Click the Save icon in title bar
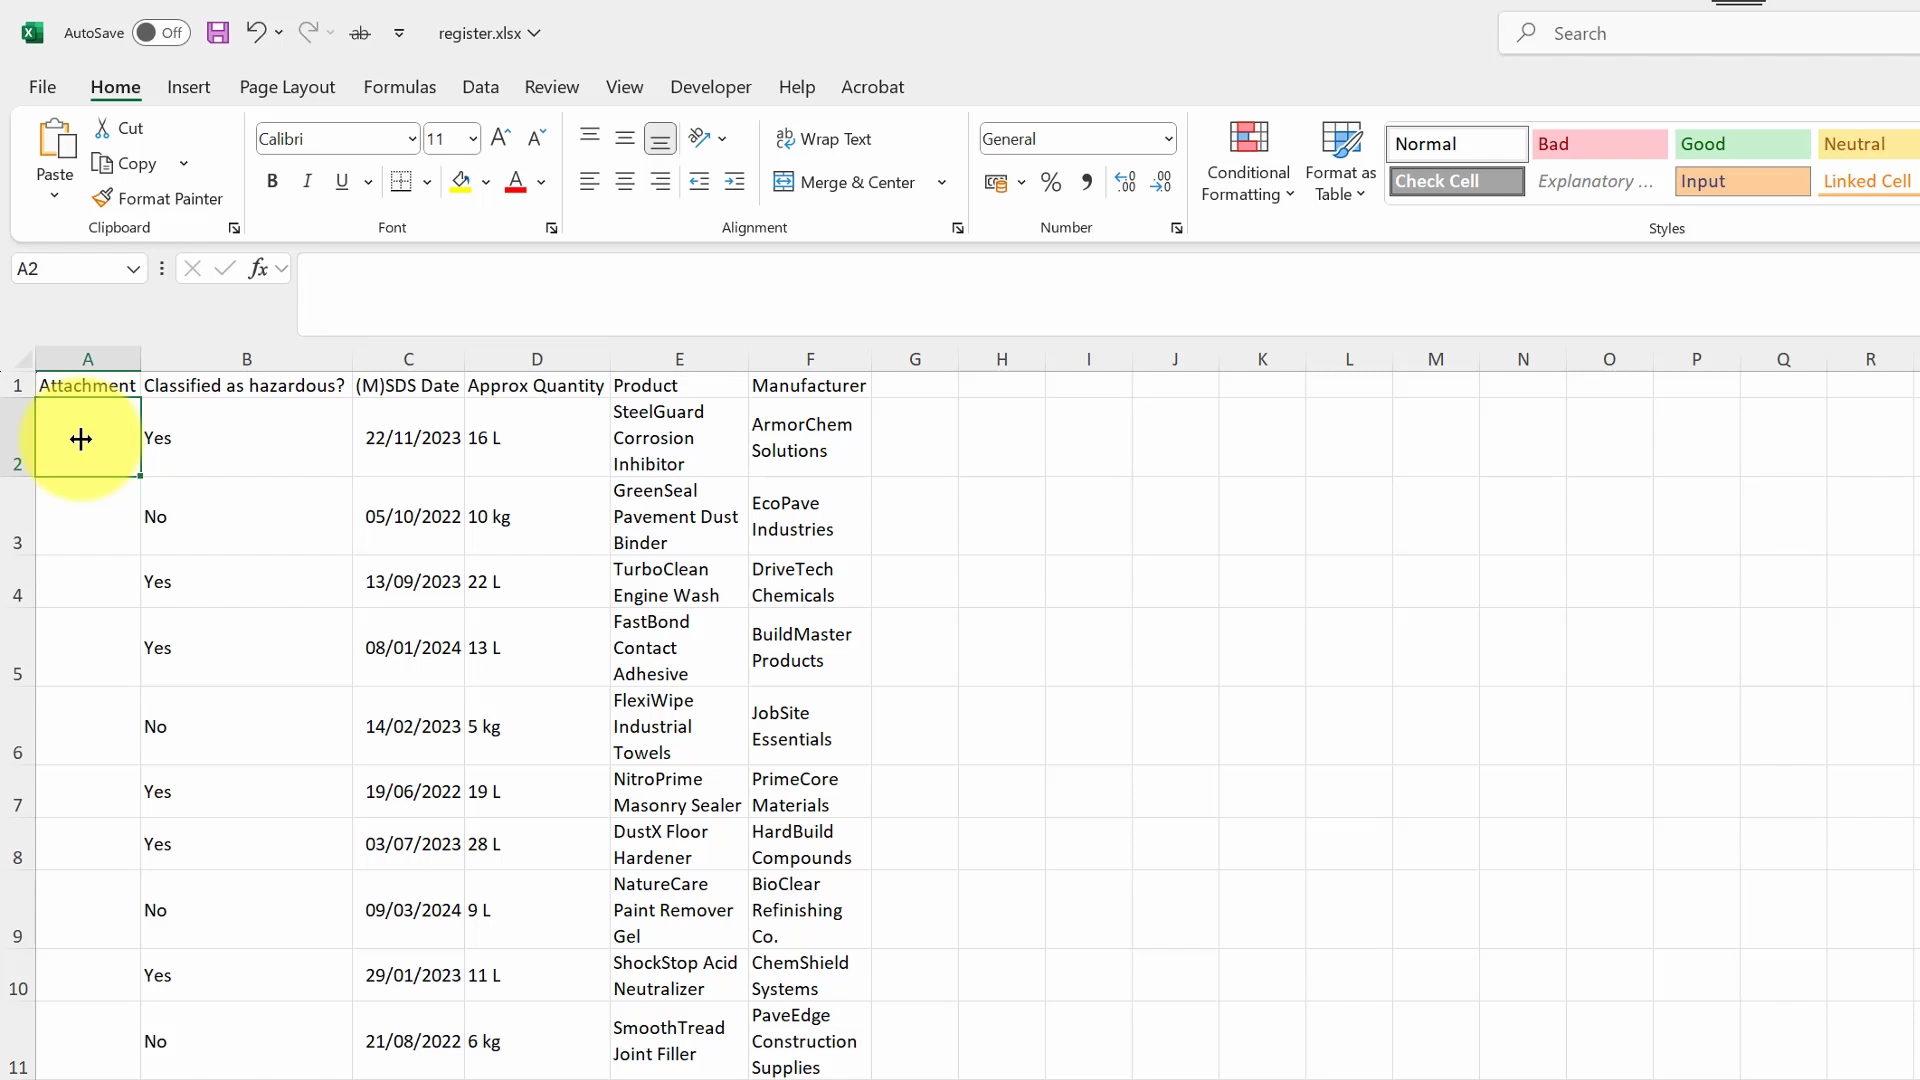Screen dimensions: 1920x1080 click(x=217, y=33)
